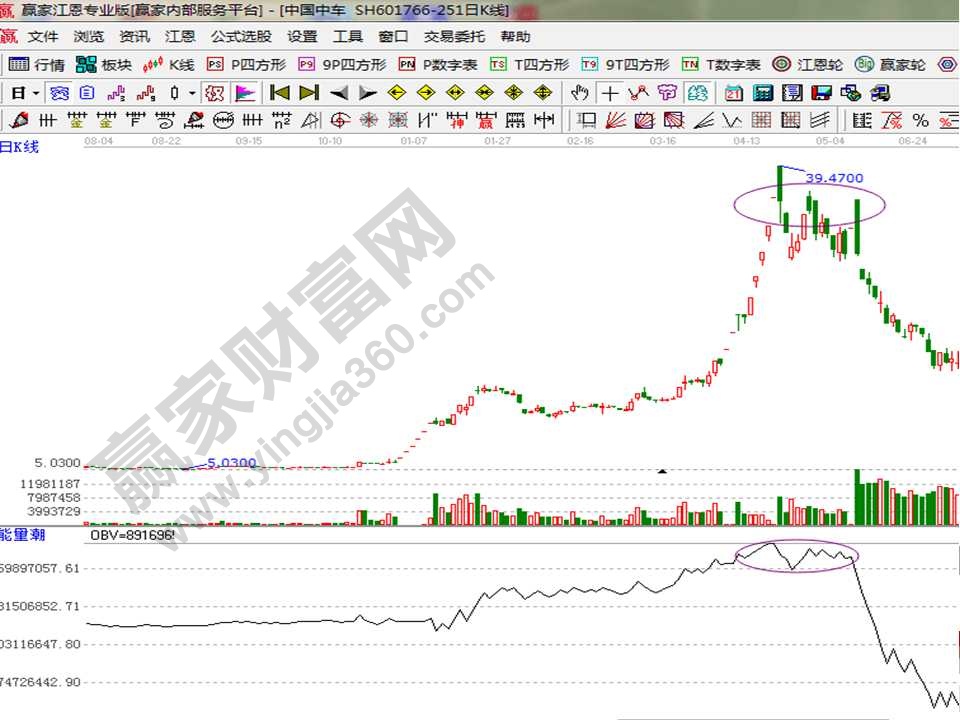This screenshot has height=720, width=960.
Task: Select the percent sign drawing tool
Action: 920,121
